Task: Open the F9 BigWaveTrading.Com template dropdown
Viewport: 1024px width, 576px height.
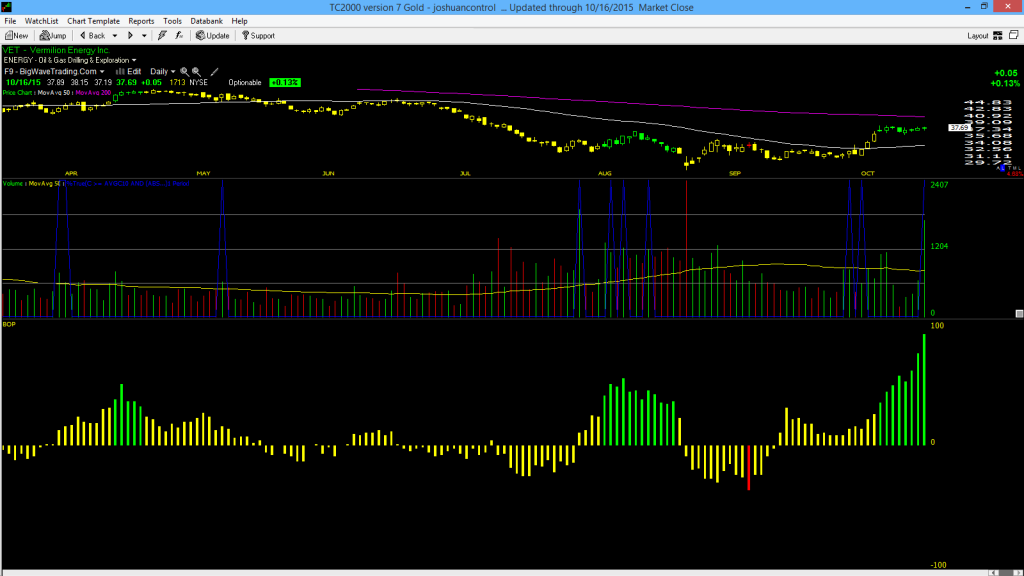Action: click(x=54, y=71)
